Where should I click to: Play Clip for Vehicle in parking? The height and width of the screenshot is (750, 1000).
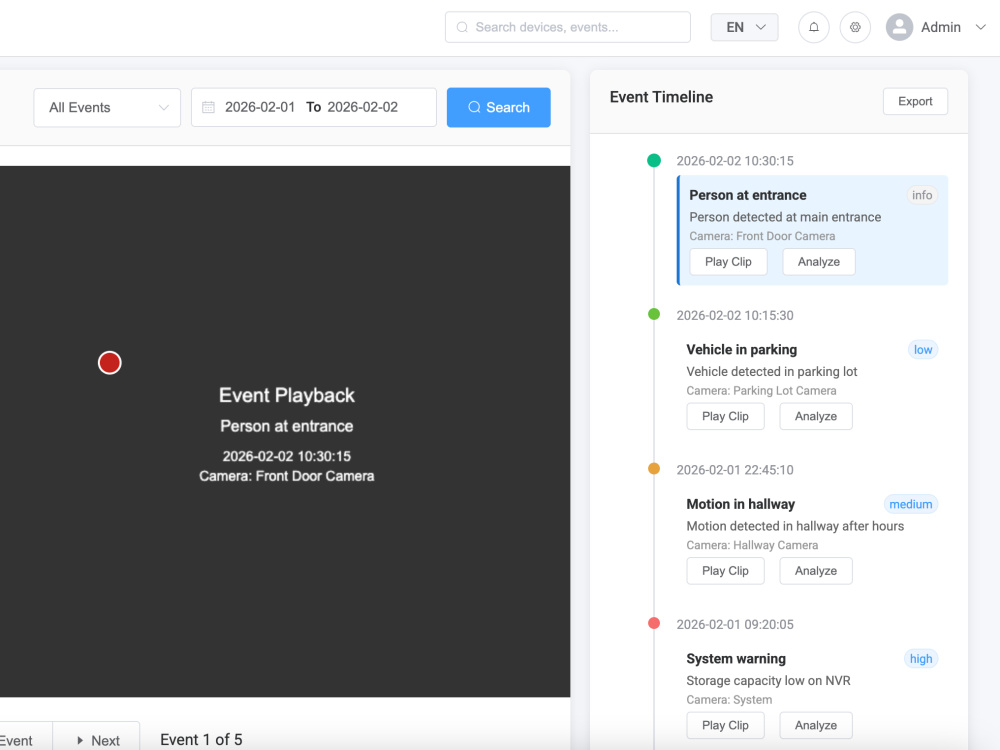tap(725, 416)
